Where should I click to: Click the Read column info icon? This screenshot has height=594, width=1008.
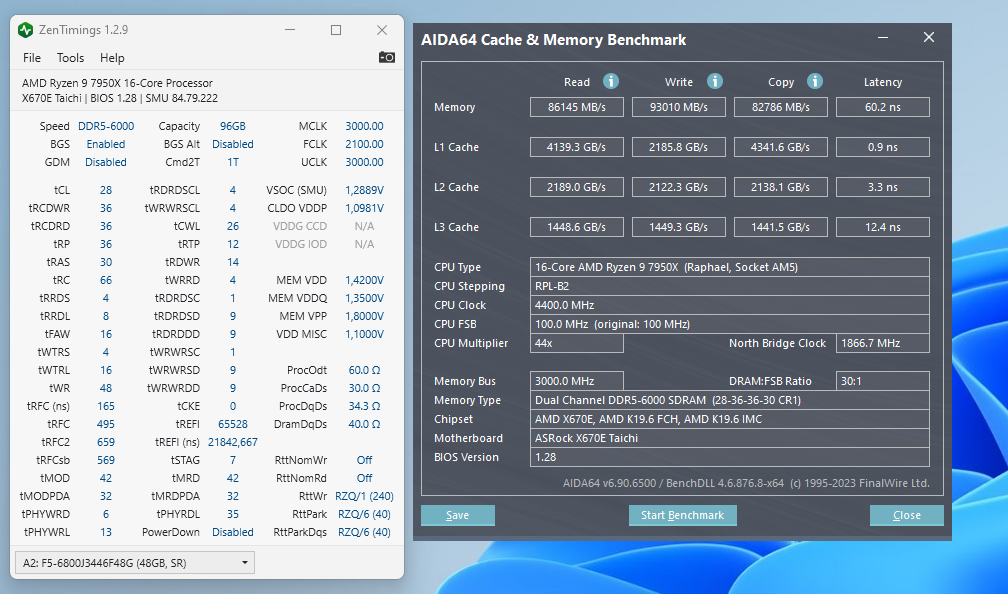(611, 81)
